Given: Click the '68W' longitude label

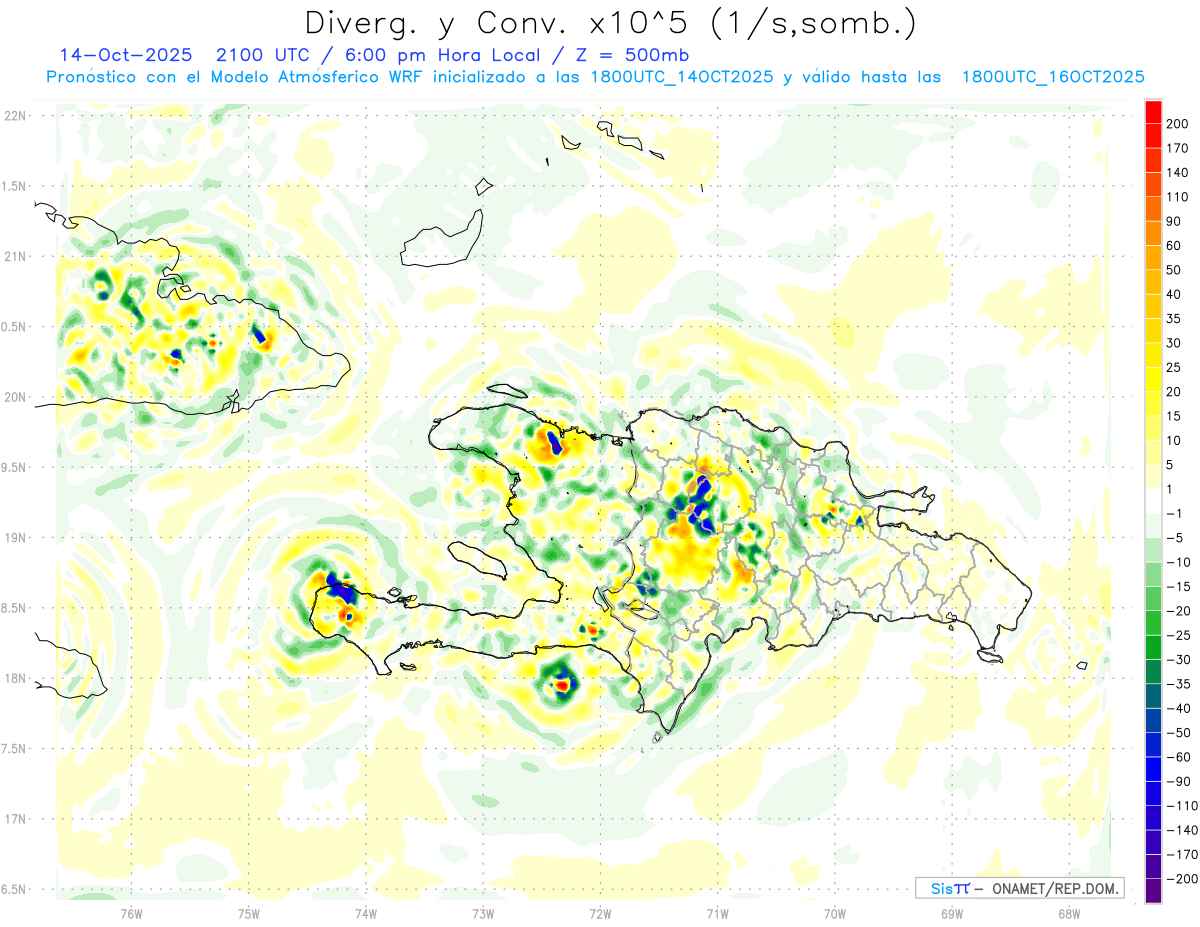Looking at the screenshot, I should click(1069, 914).
